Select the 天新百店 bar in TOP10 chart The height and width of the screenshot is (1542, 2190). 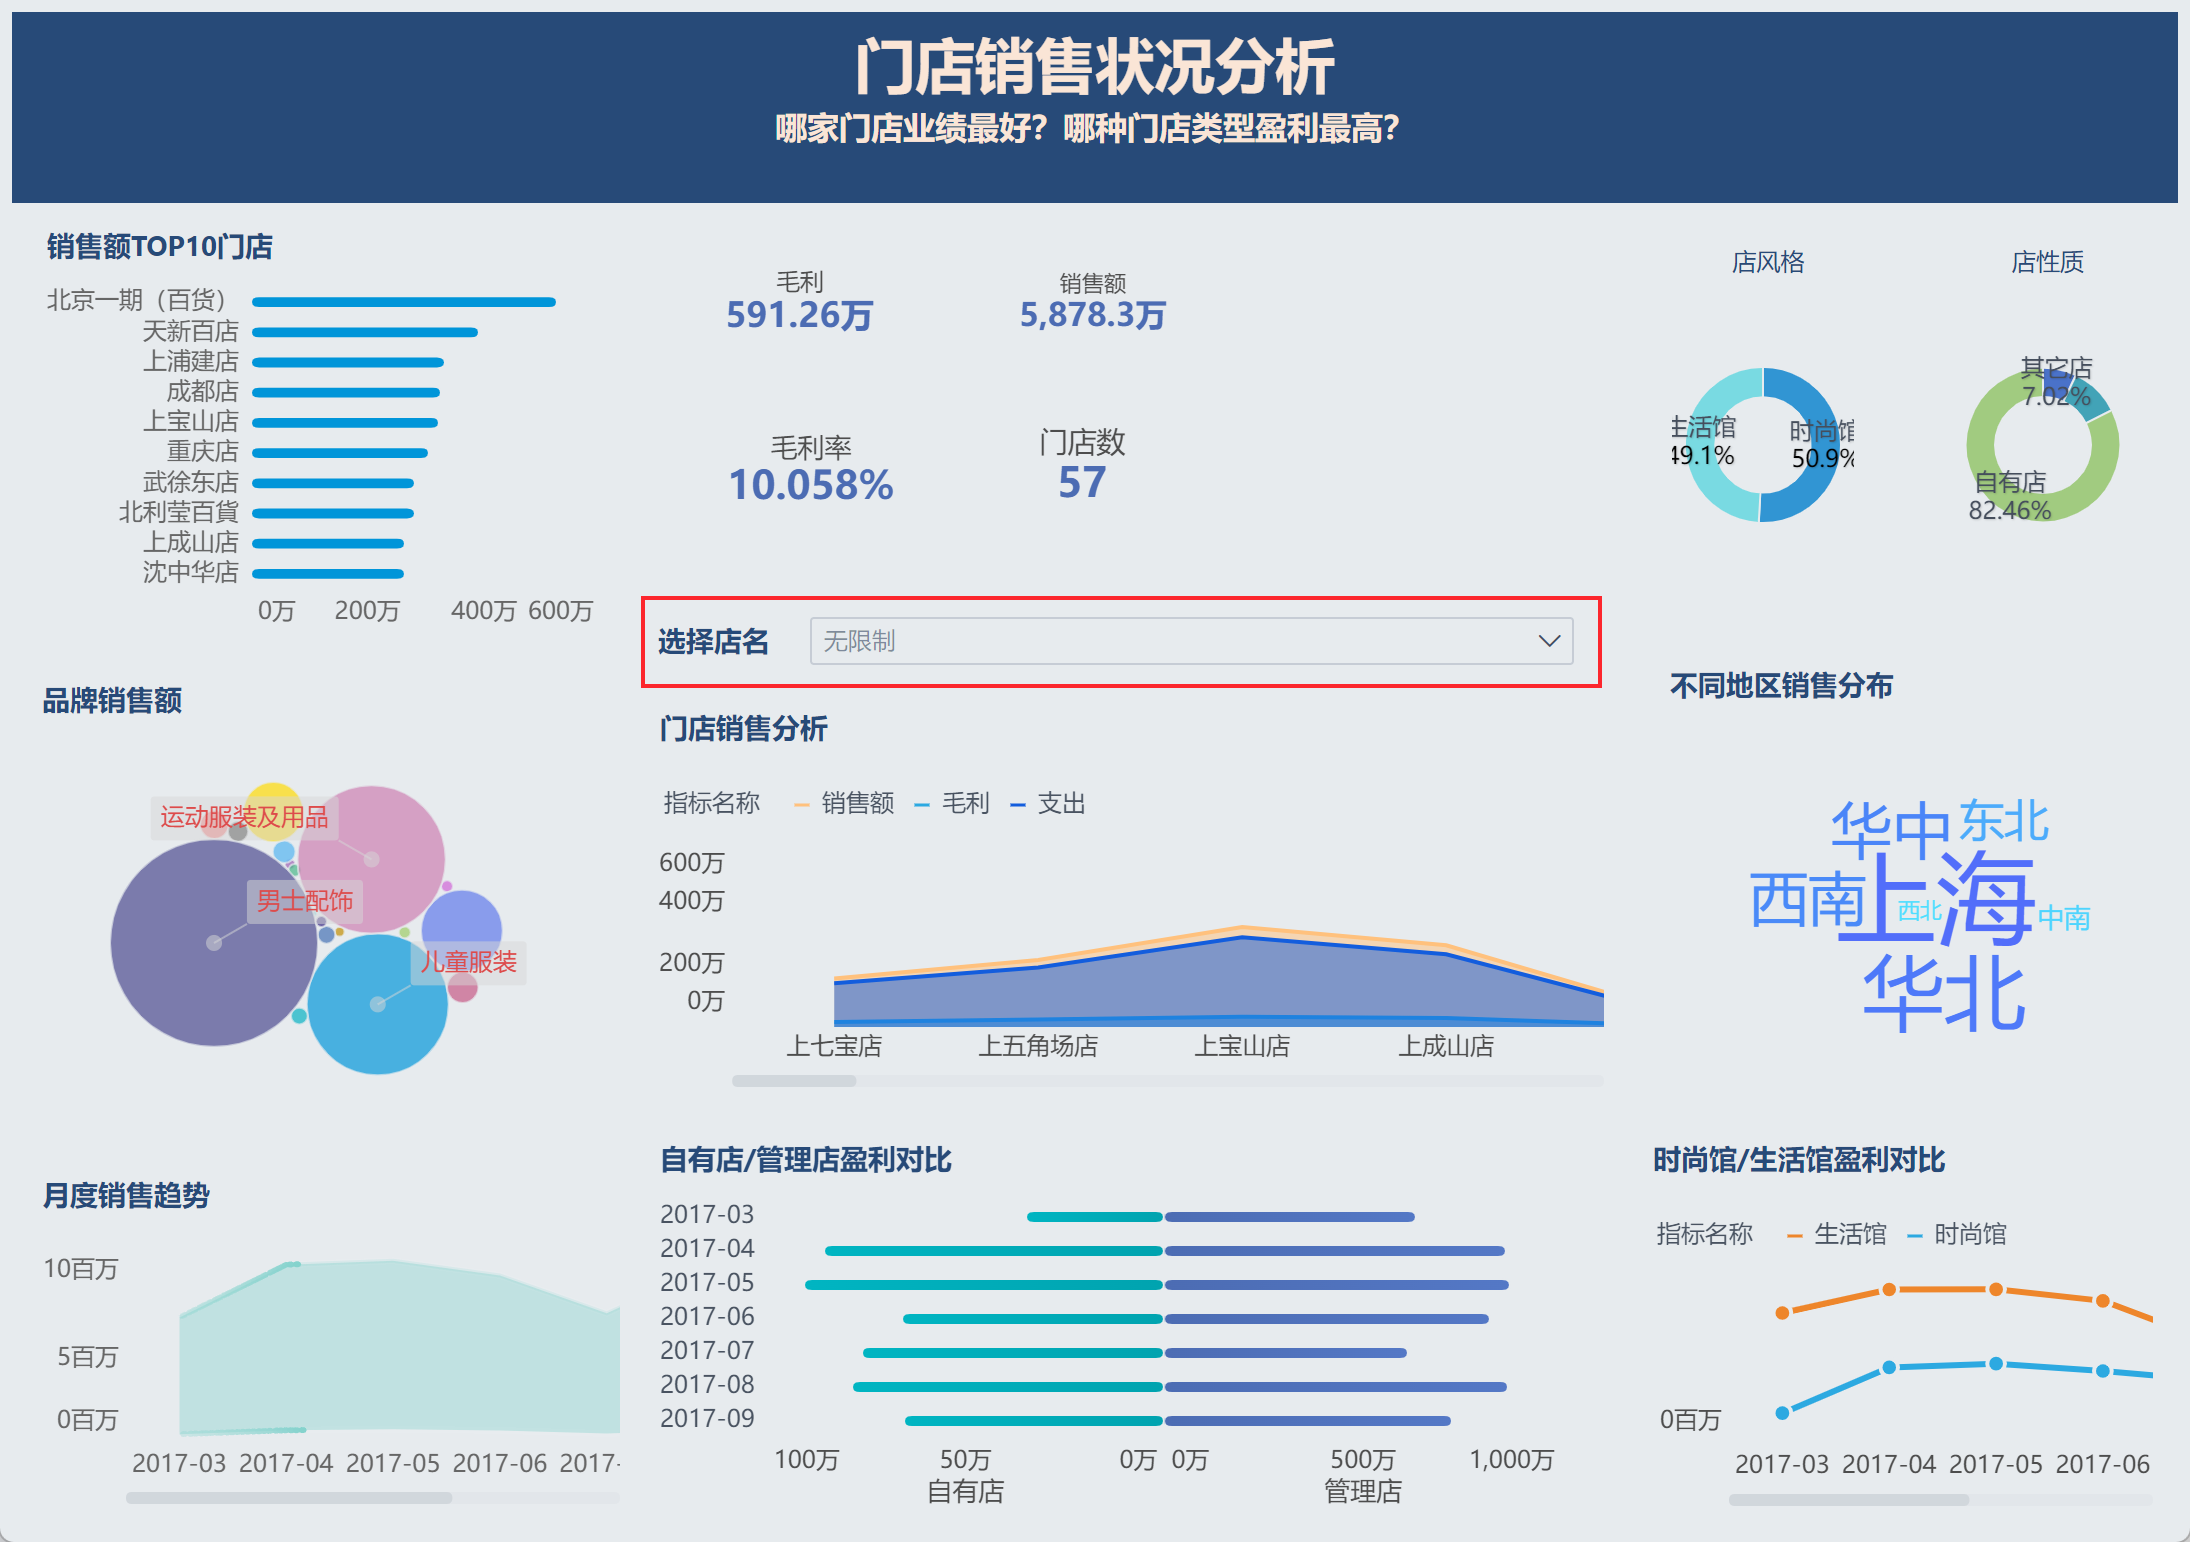[x=365, y=332]
